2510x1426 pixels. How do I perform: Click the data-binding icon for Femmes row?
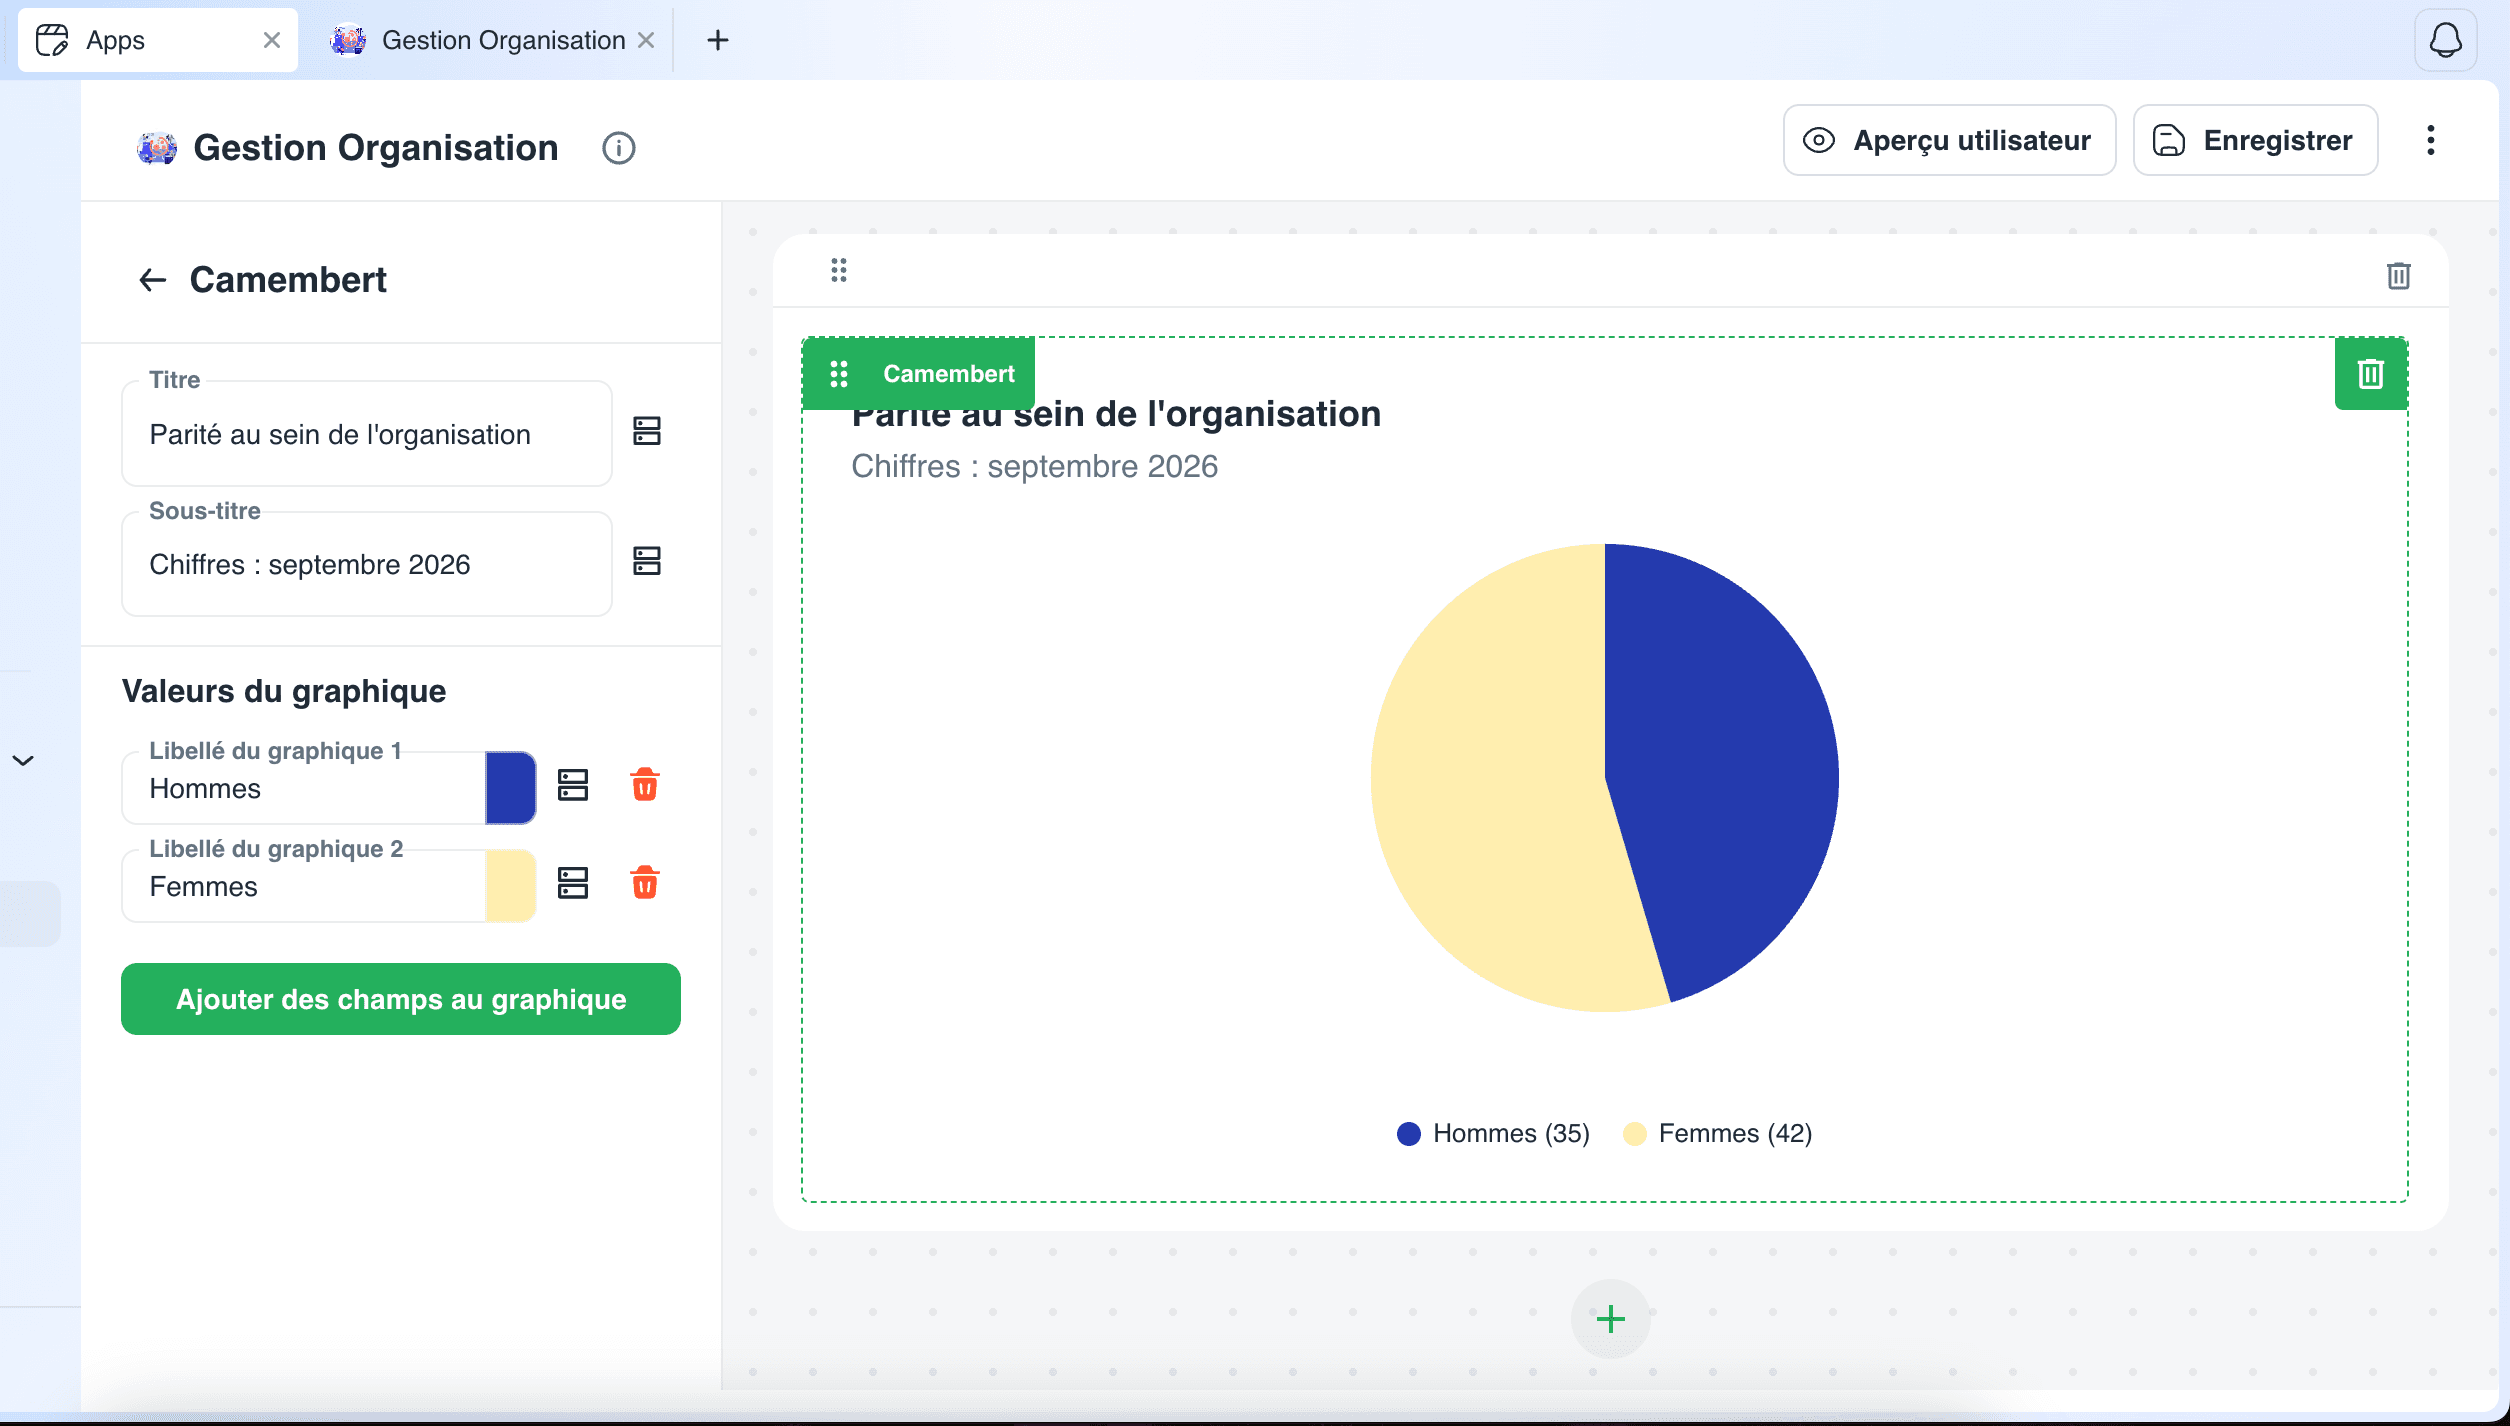coord(573,883)
